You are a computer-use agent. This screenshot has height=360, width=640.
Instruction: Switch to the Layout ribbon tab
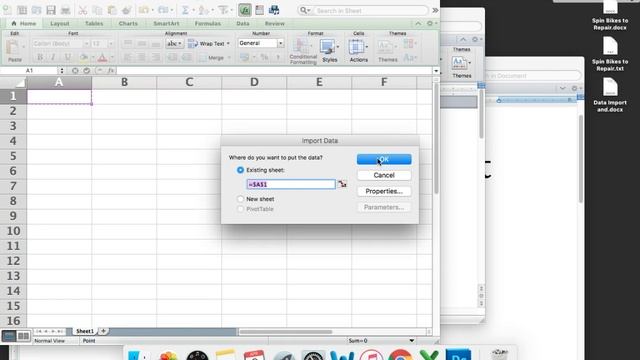pyautogui.click(x=60, y=24)
